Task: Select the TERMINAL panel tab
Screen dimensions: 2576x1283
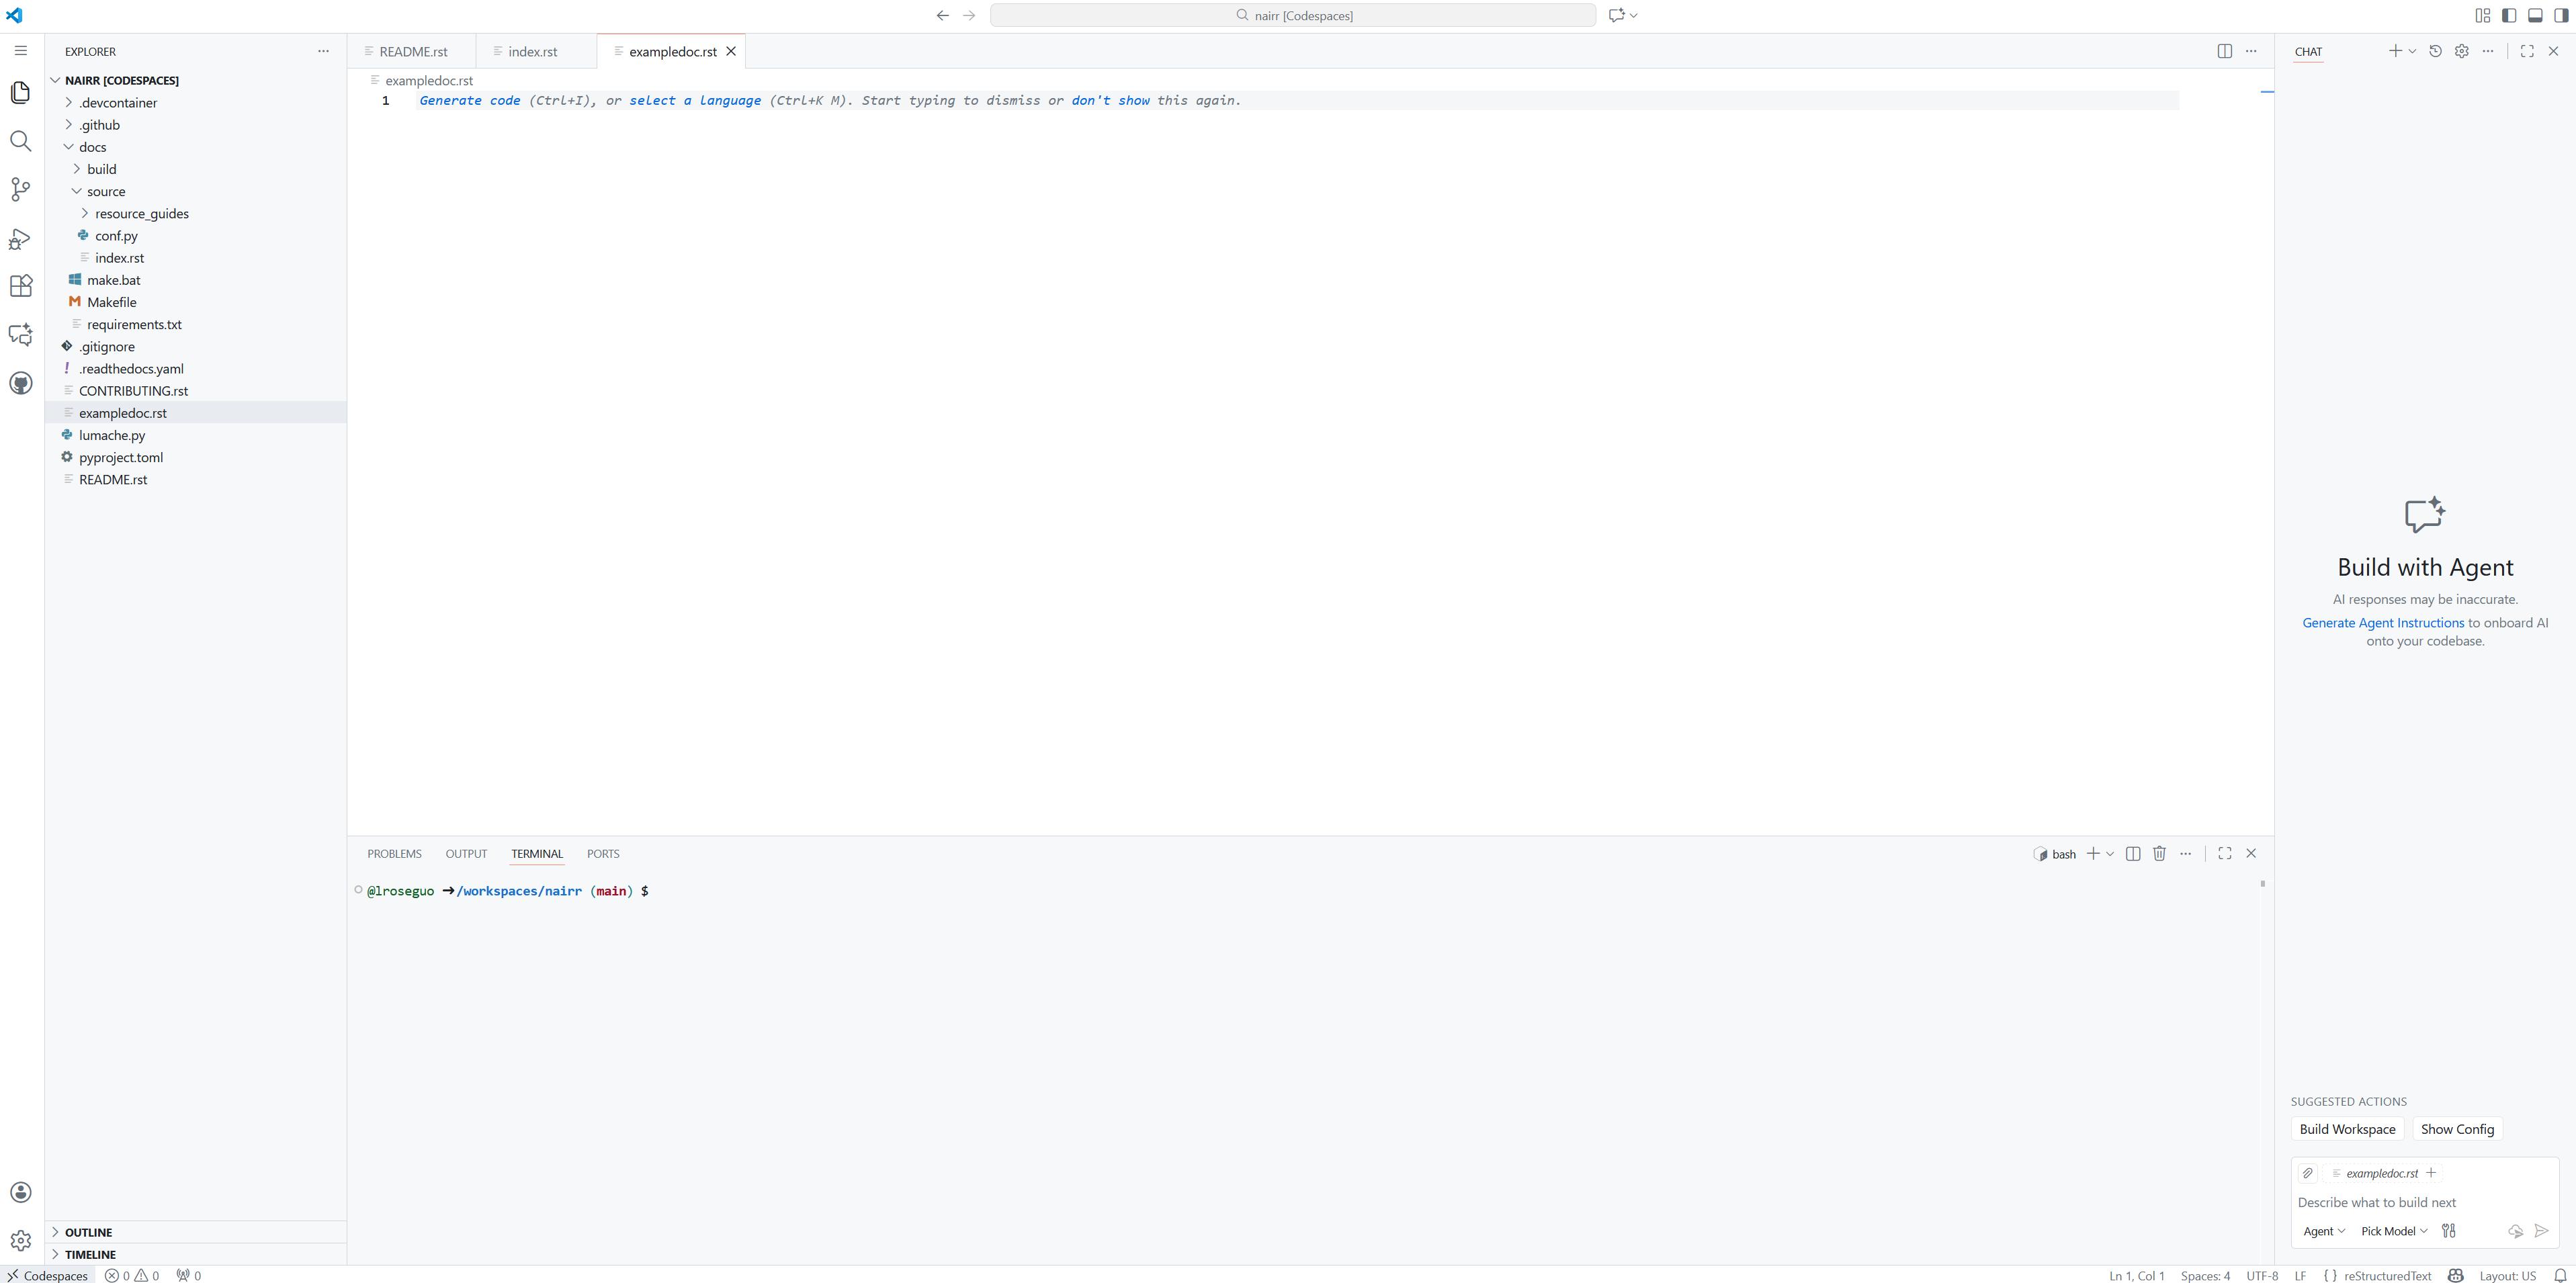Action: click(537, 854)
